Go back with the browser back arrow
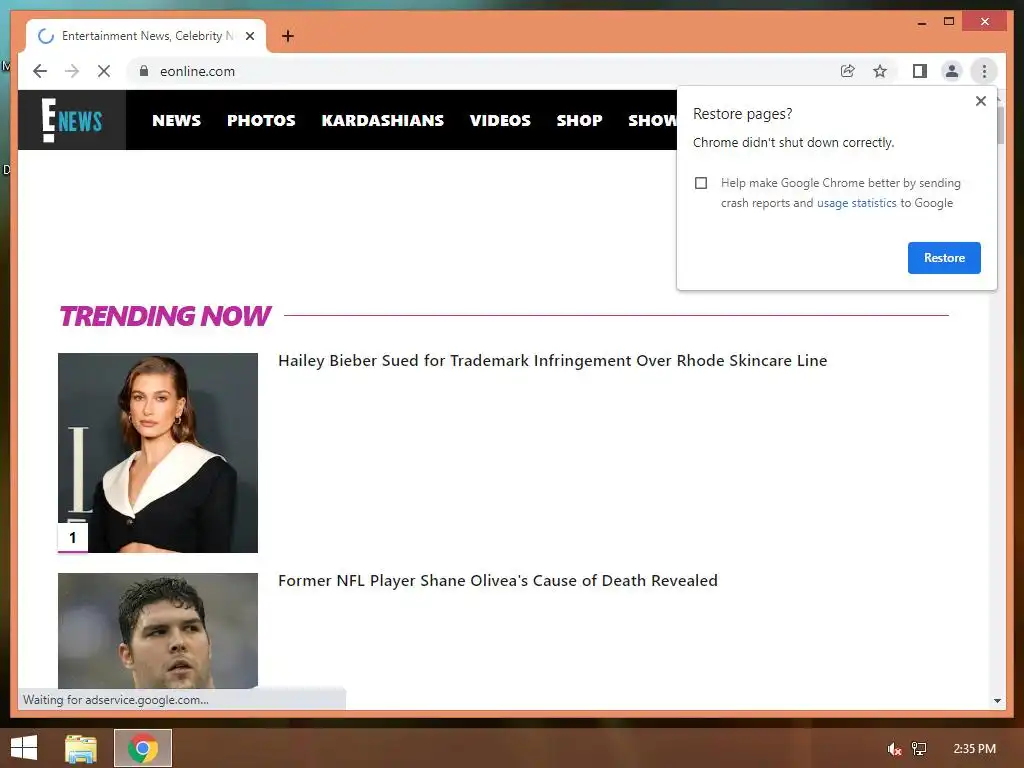Screen dimensions: 1024x768 click(x=40, y=71)
